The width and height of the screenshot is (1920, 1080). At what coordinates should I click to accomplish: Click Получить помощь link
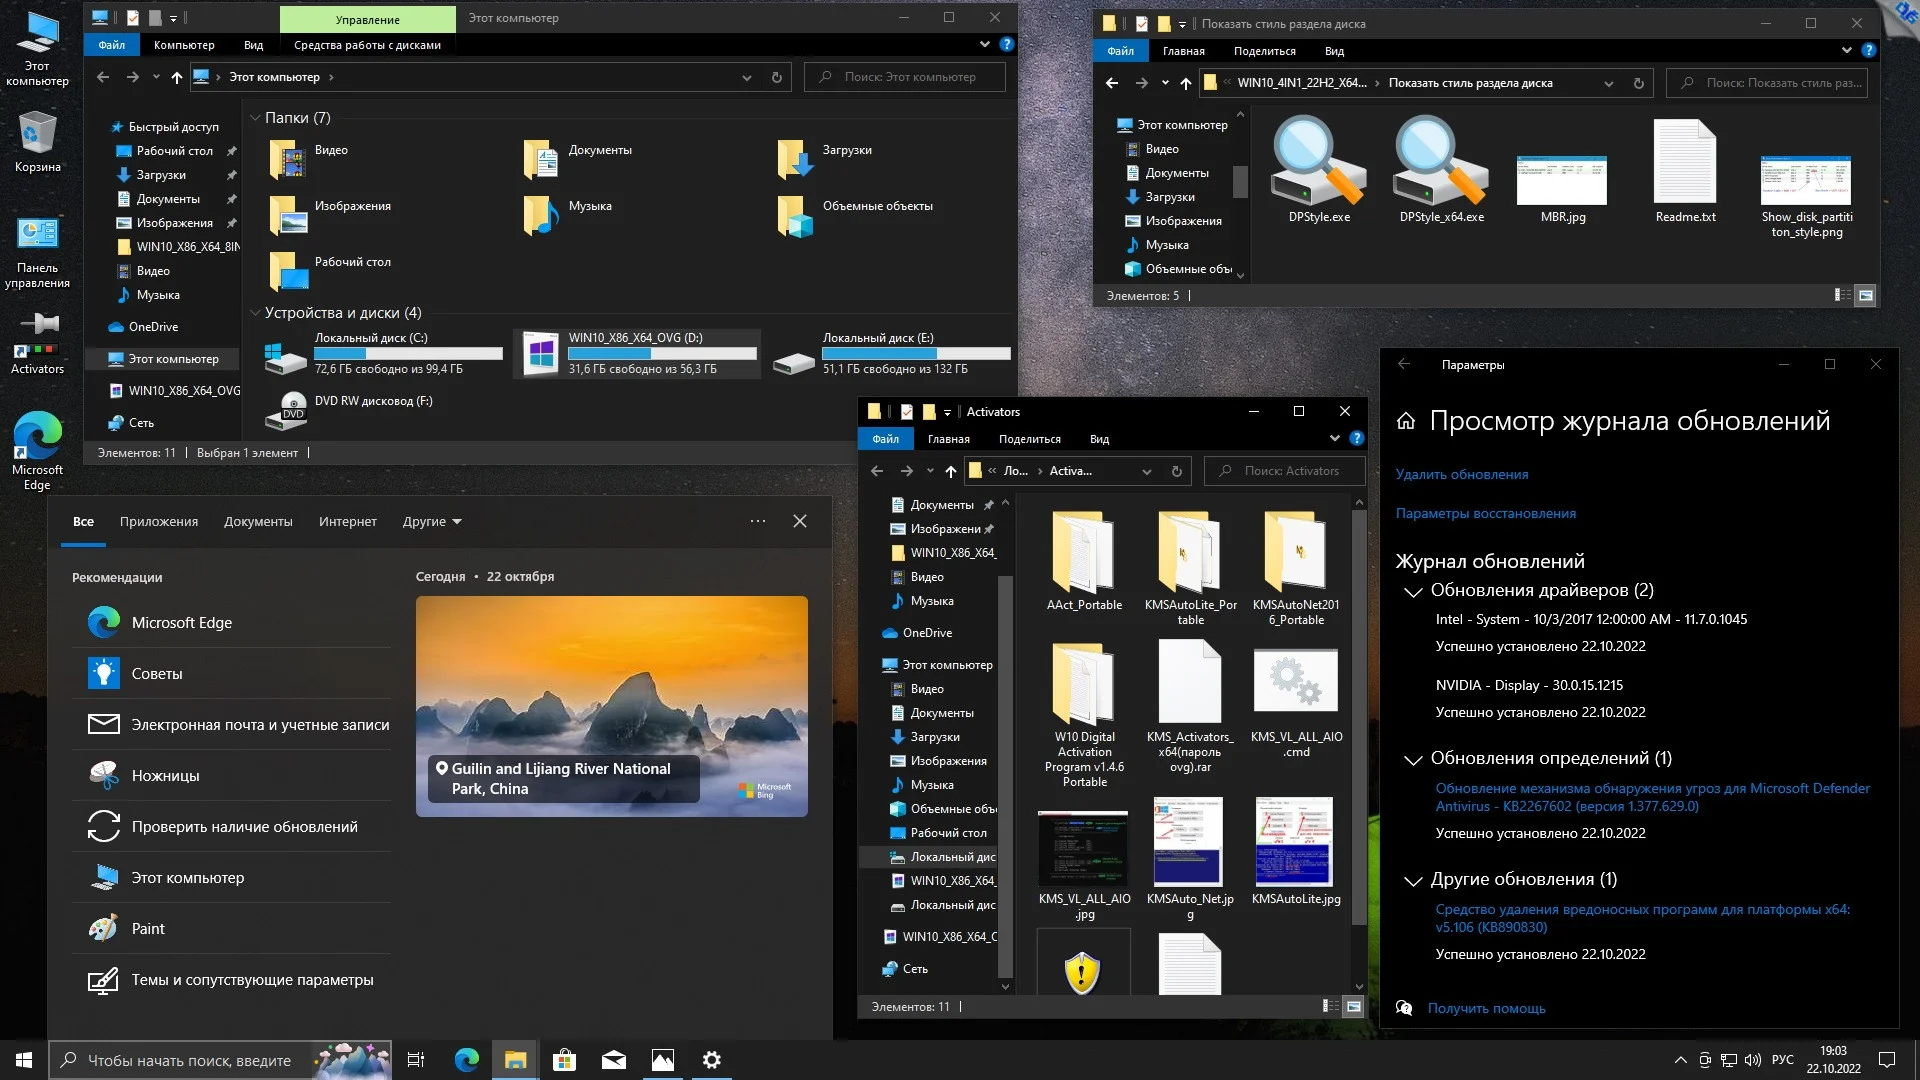click(1486, 1008)
